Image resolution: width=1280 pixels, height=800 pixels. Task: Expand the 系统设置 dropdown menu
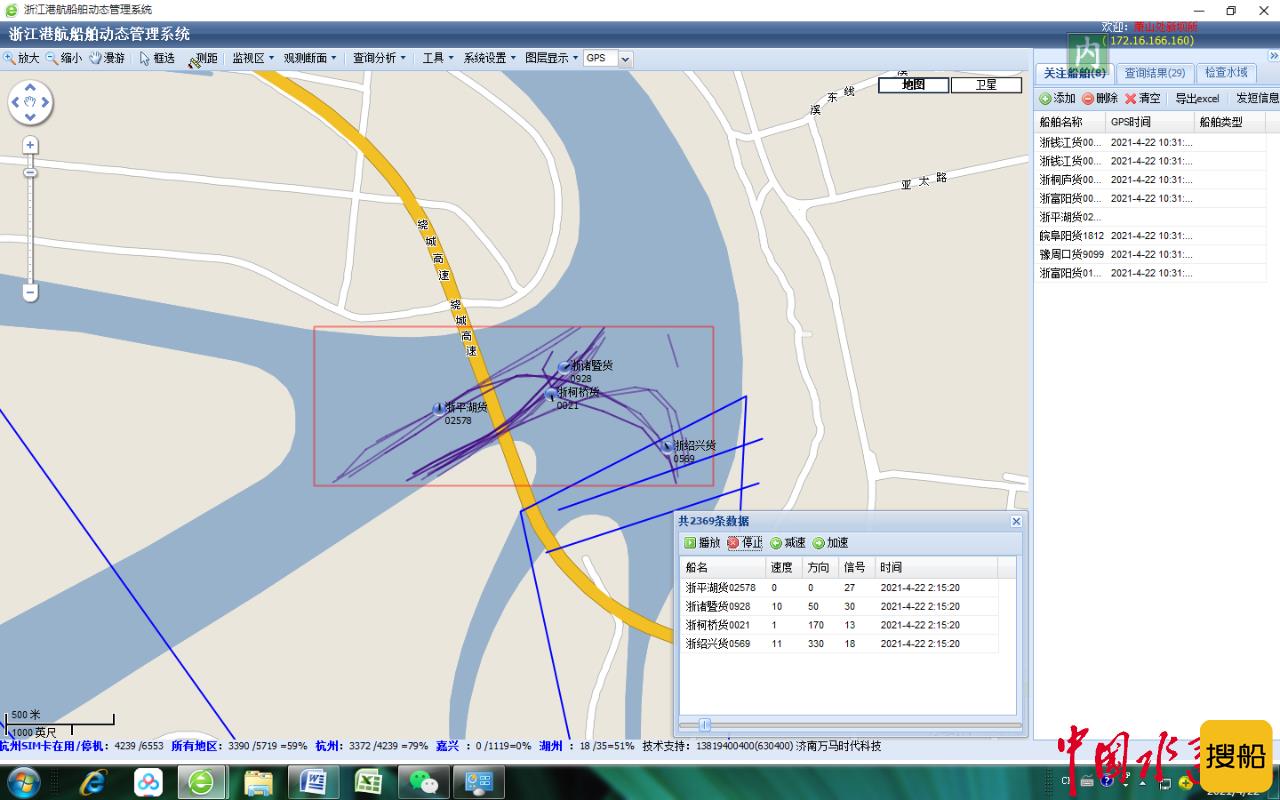point(490,58)
